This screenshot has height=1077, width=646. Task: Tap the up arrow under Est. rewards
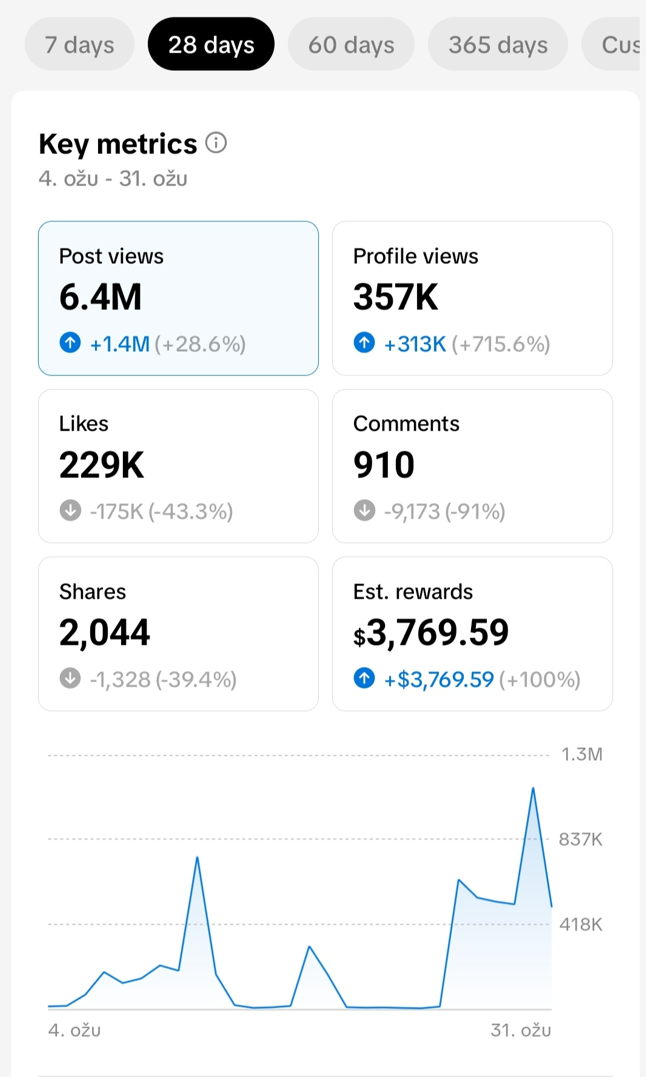tap(364, 679)
